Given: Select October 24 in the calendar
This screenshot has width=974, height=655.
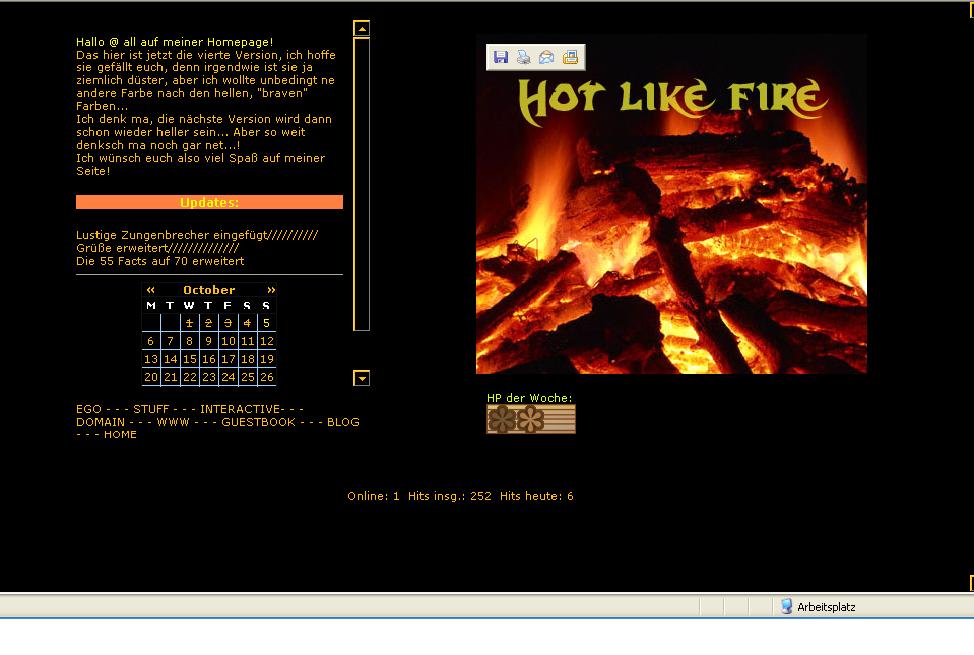Looking at the screenshot, I should pyautogui.click(x=228, y=377).
